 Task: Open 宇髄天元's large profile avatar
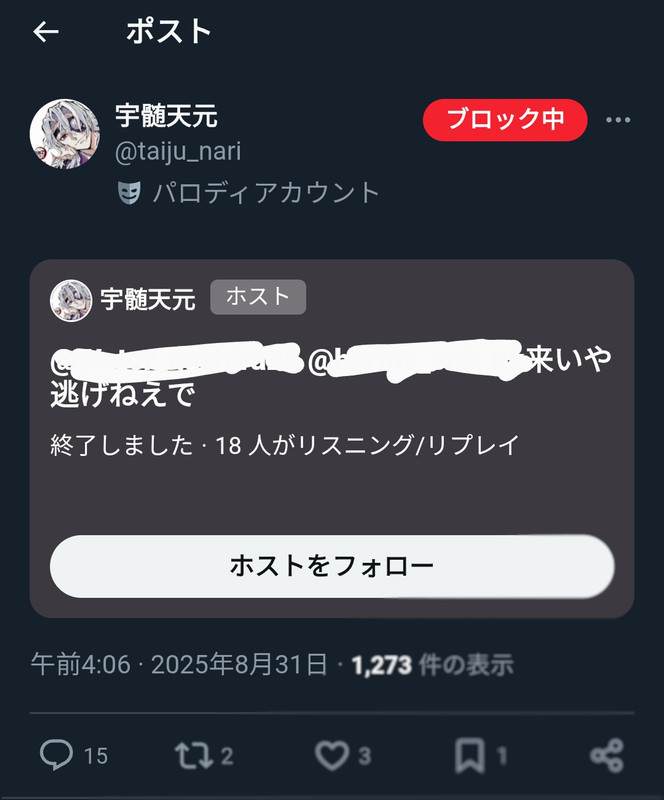tap(64, 134)
